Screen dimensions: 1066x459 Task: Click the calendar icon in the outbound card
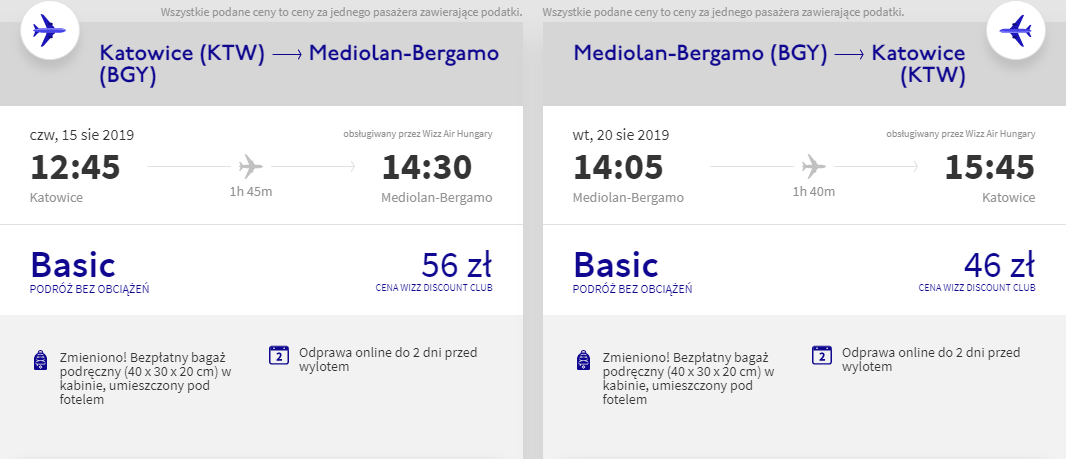point(279,355)
